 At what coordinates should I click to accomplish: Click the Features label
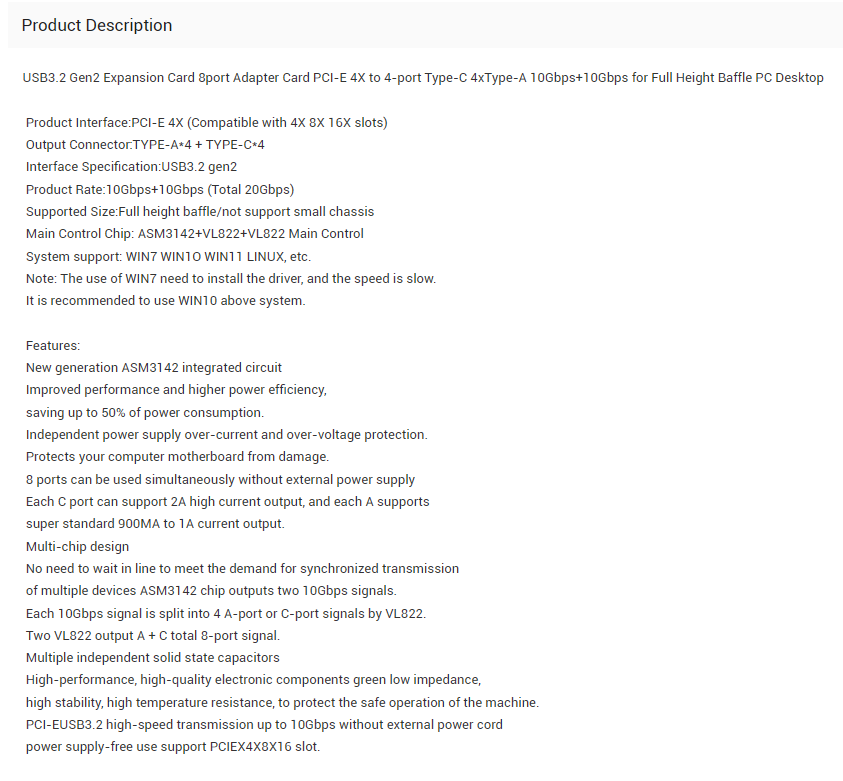point(53,346)
